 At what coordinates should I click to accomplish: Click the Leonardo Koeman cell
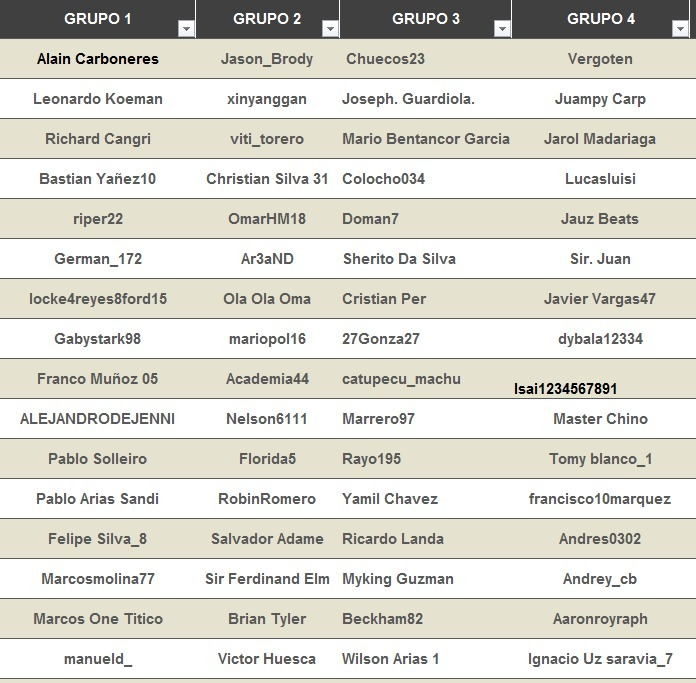[x=98, y=99]
